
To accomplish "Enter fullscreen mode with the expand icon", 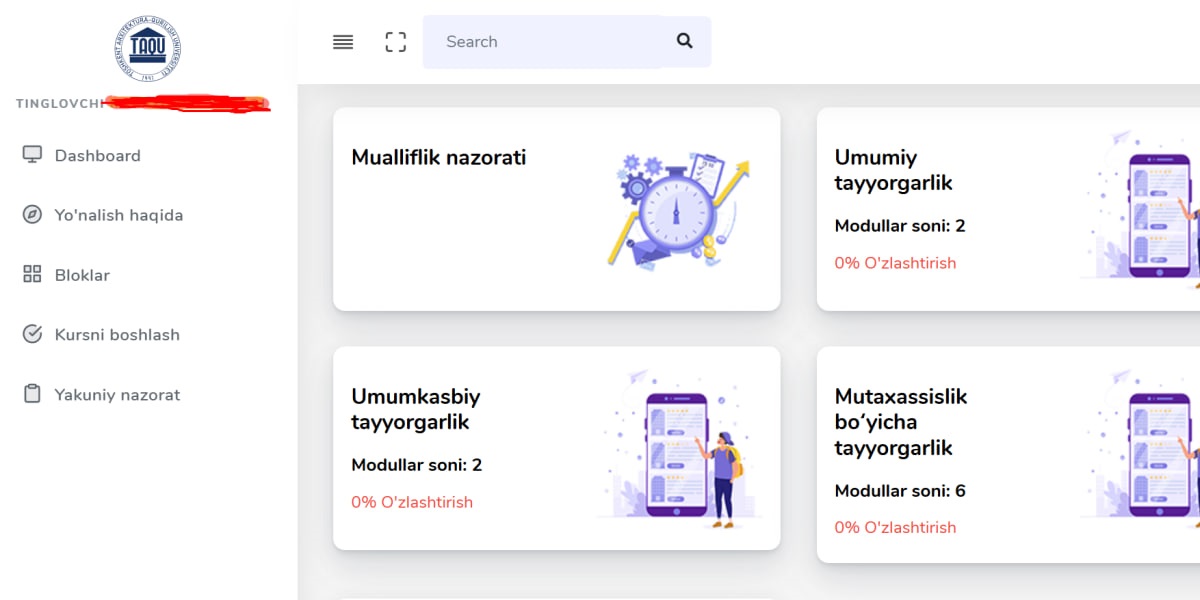I will (x=396, y=42).
